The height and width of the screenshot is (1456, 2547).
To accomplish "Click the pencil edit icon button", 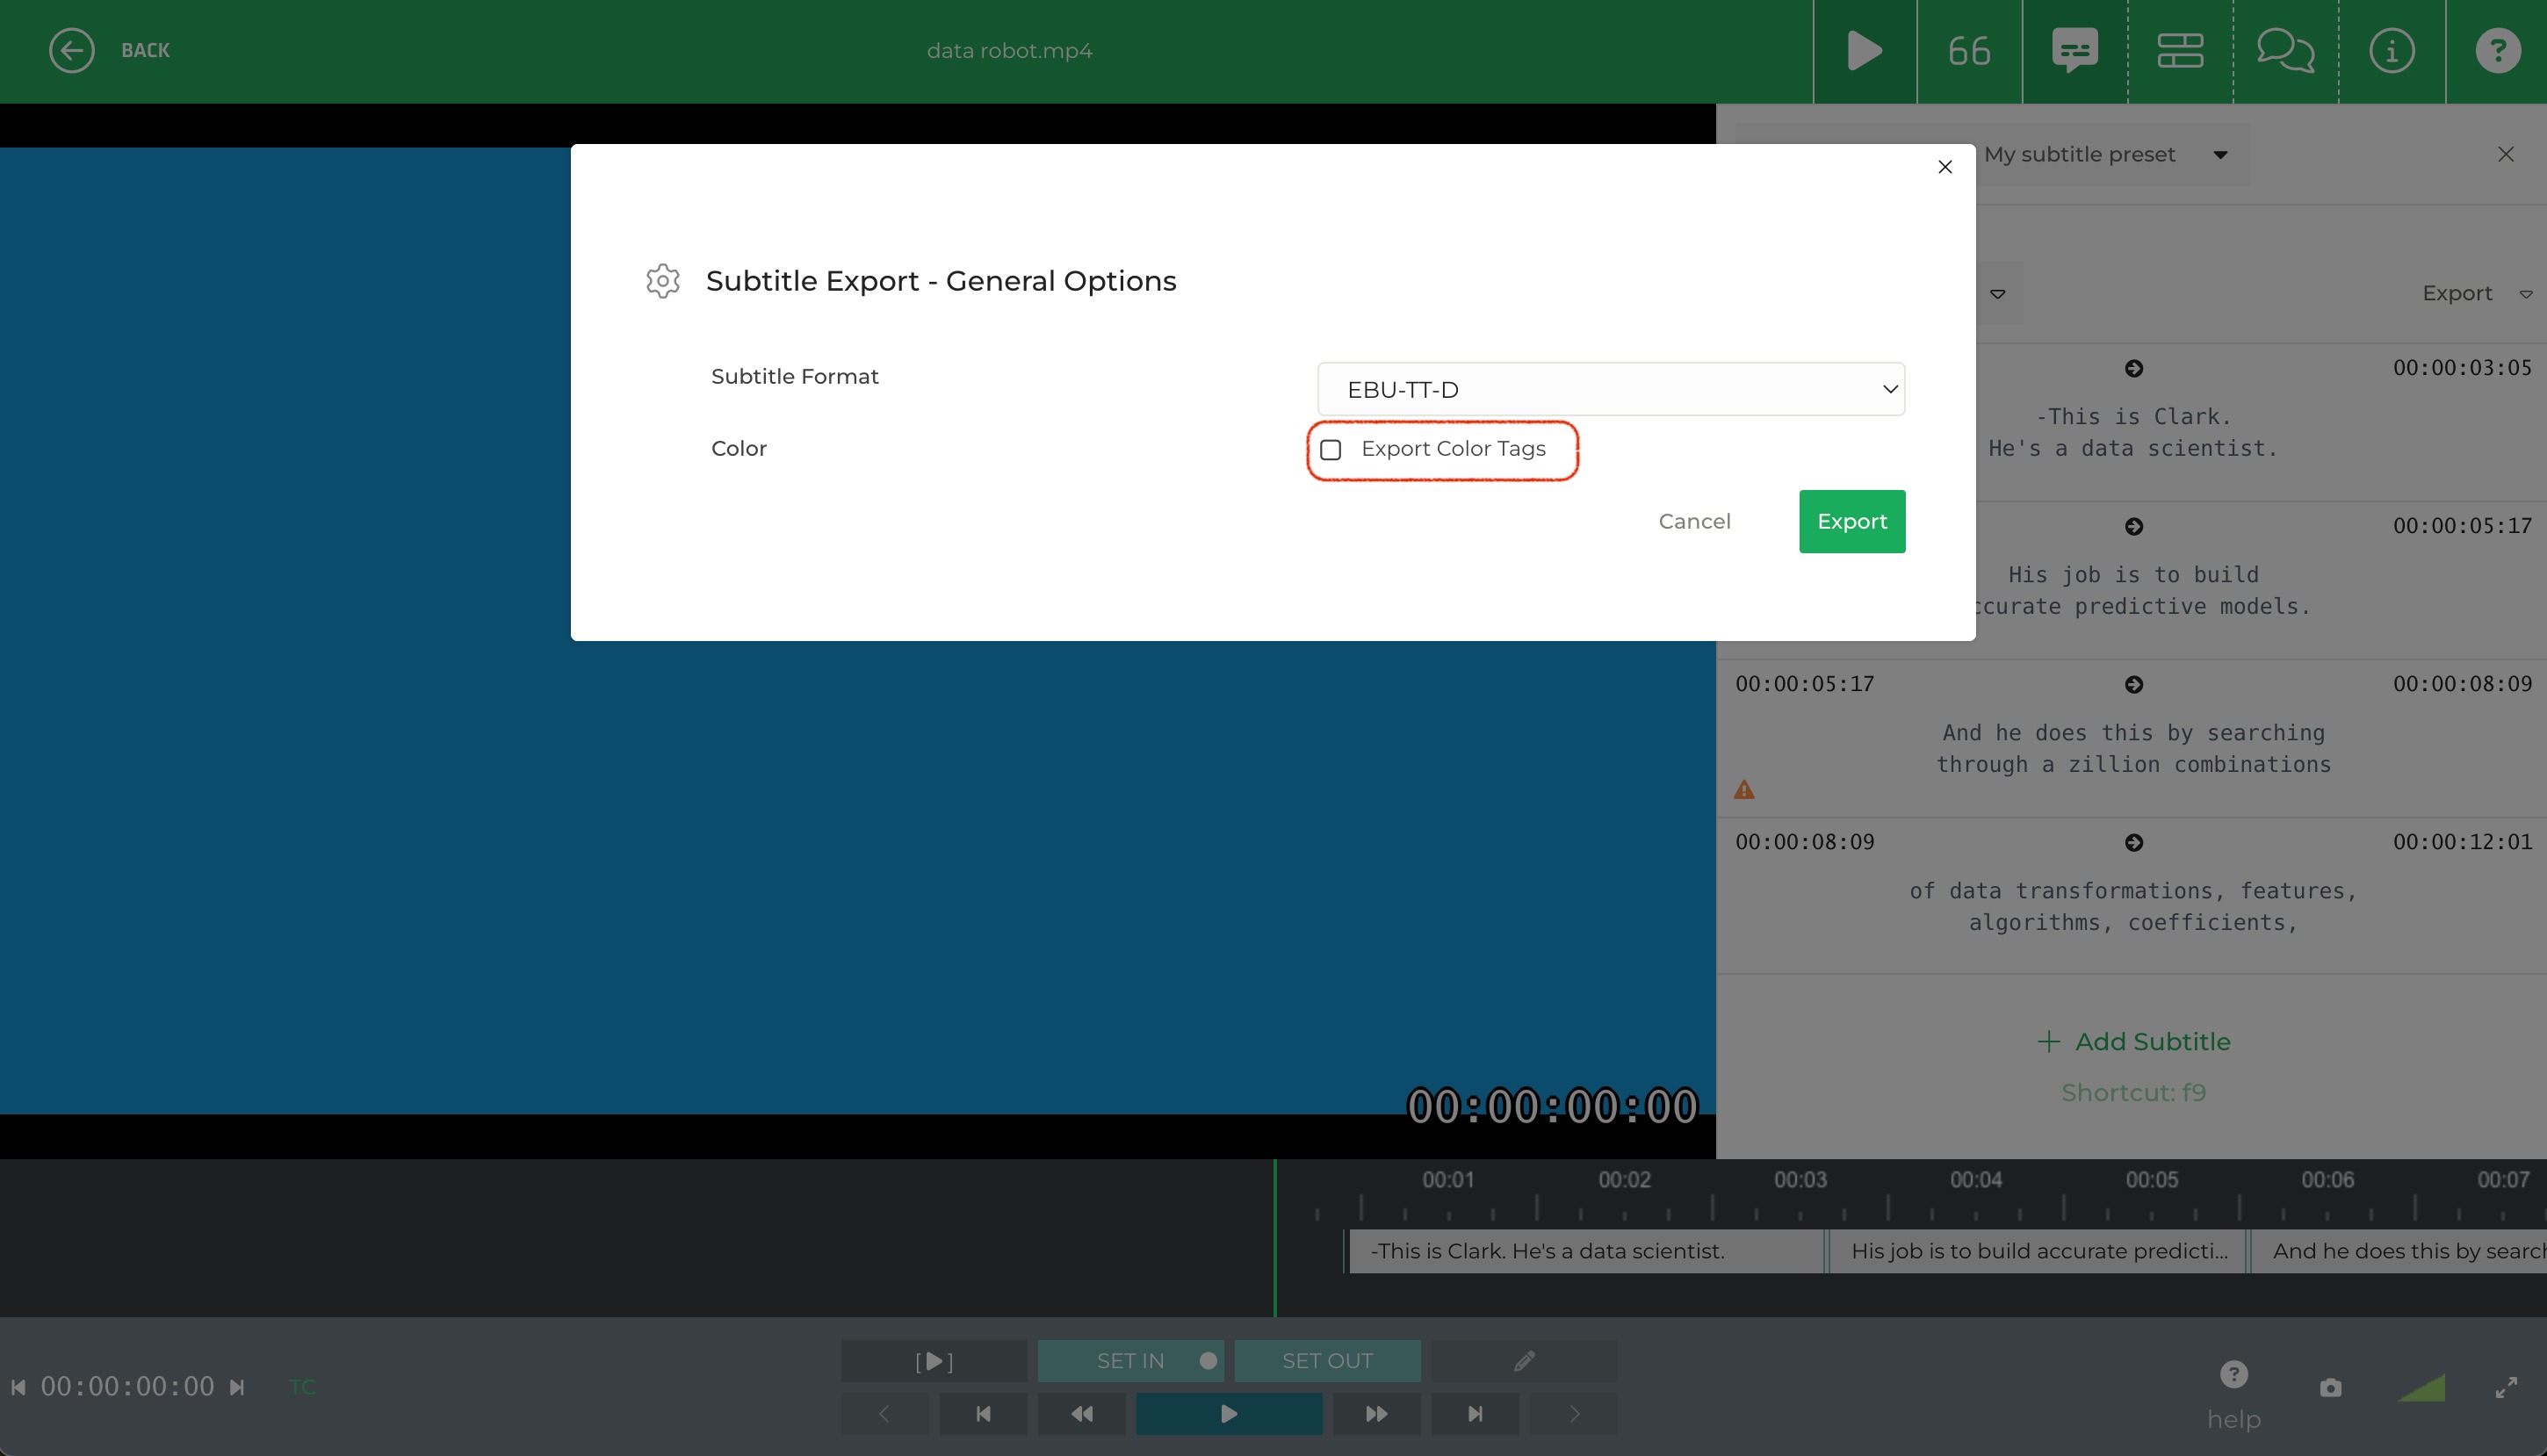I will (1524, 1361).
